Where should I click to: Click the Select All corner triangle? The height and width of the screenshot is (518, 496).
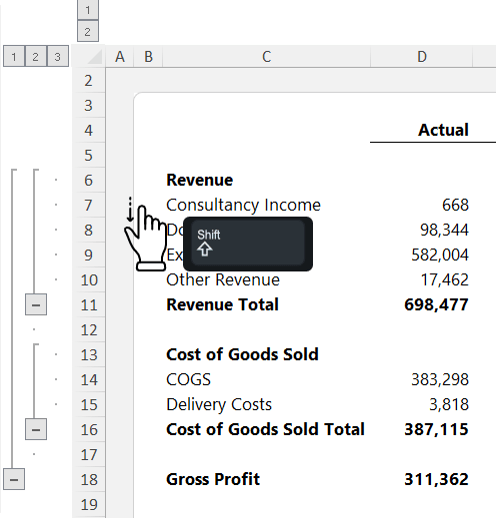(x=95, y=57)
